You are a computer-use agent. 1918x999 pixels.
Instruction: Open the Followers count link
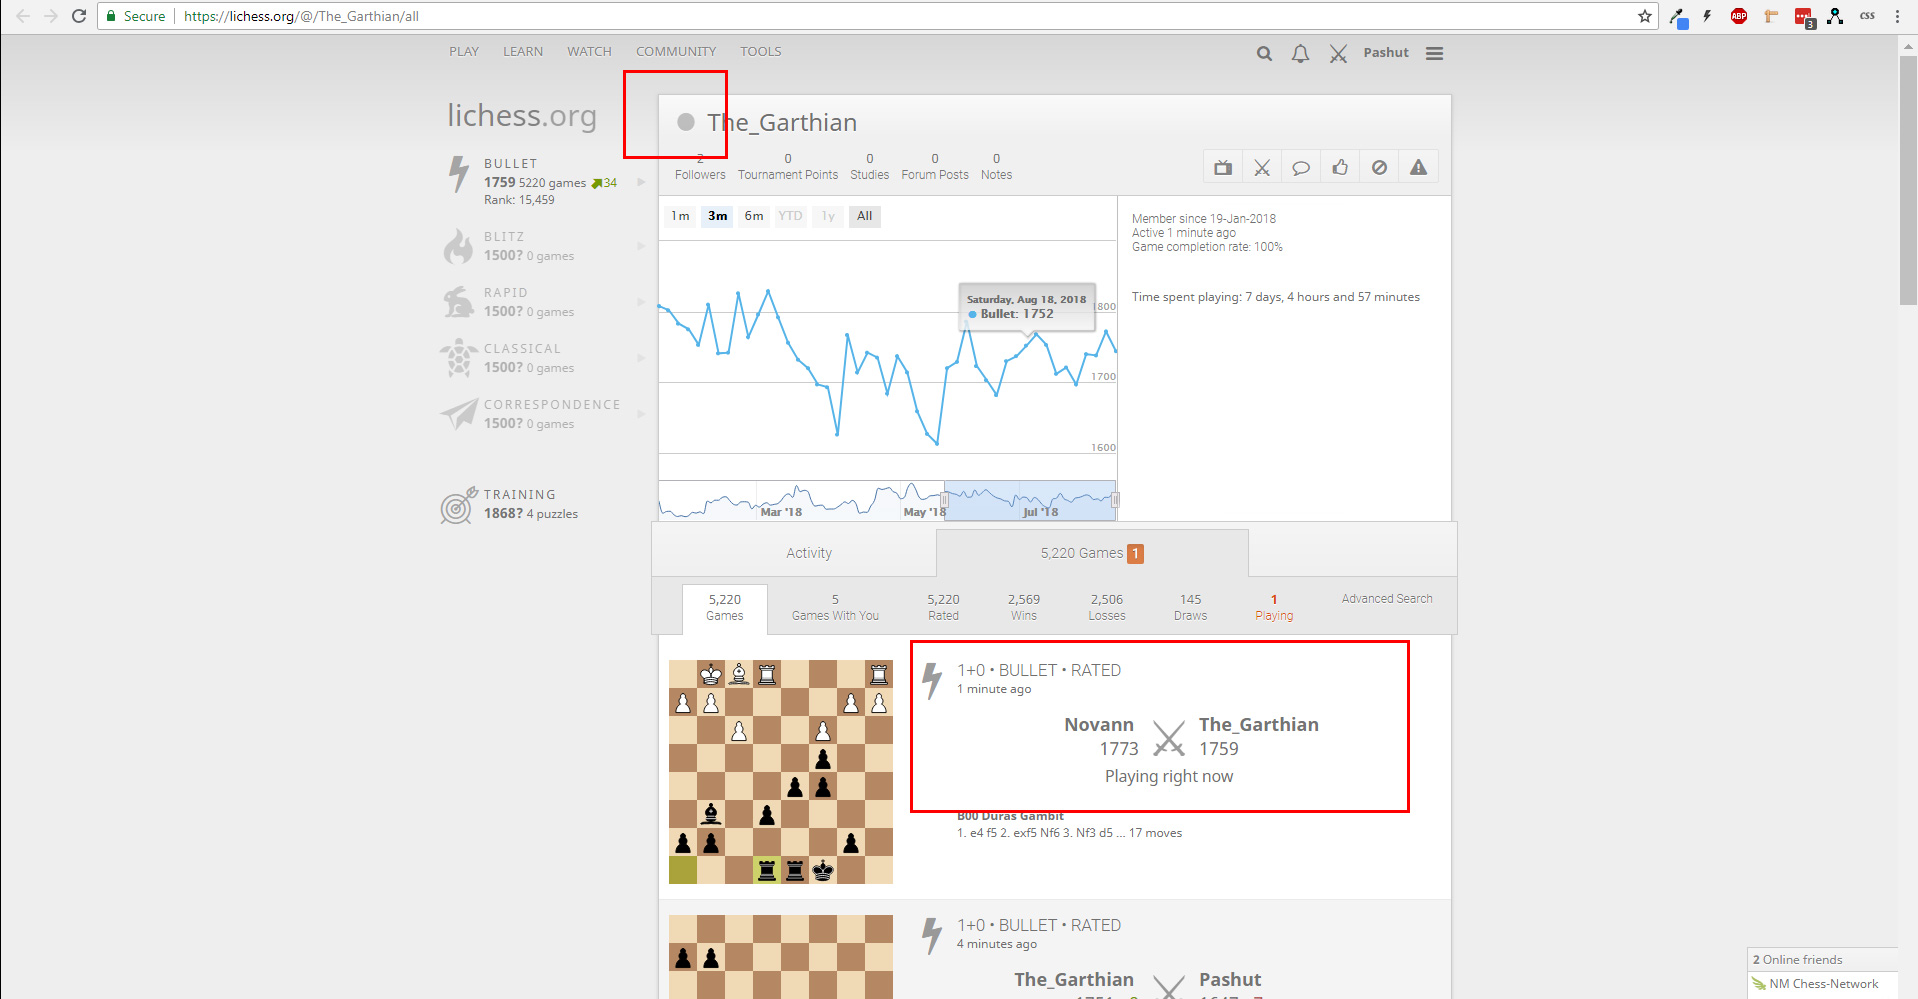pyautogui.click(x=700, y=167)
